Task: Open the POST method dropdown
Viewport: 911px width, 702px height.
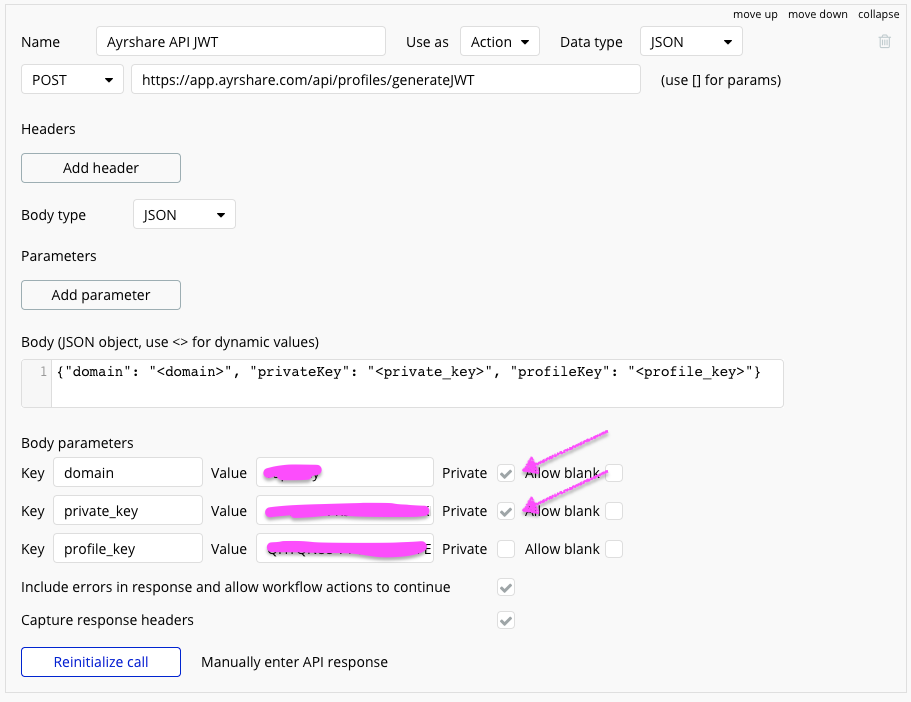Action: [x=72, y=80]
